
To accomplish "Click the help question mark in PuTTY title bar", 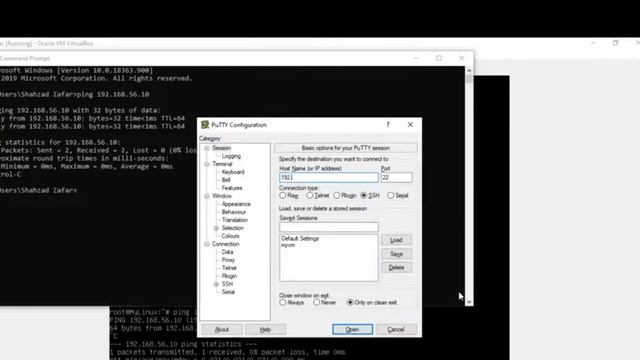I will (388, 124).
